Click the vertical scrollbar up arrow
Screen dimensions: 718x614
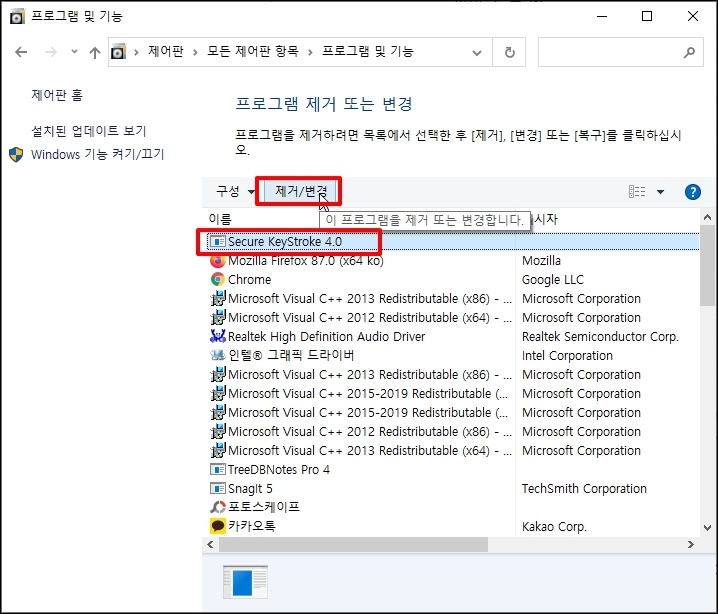[x=707, y=218]
